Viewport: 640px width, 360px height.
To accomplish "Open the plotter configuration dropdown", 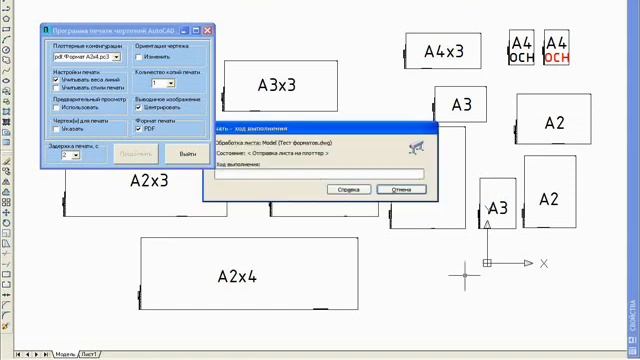I will tap(116, 57).
